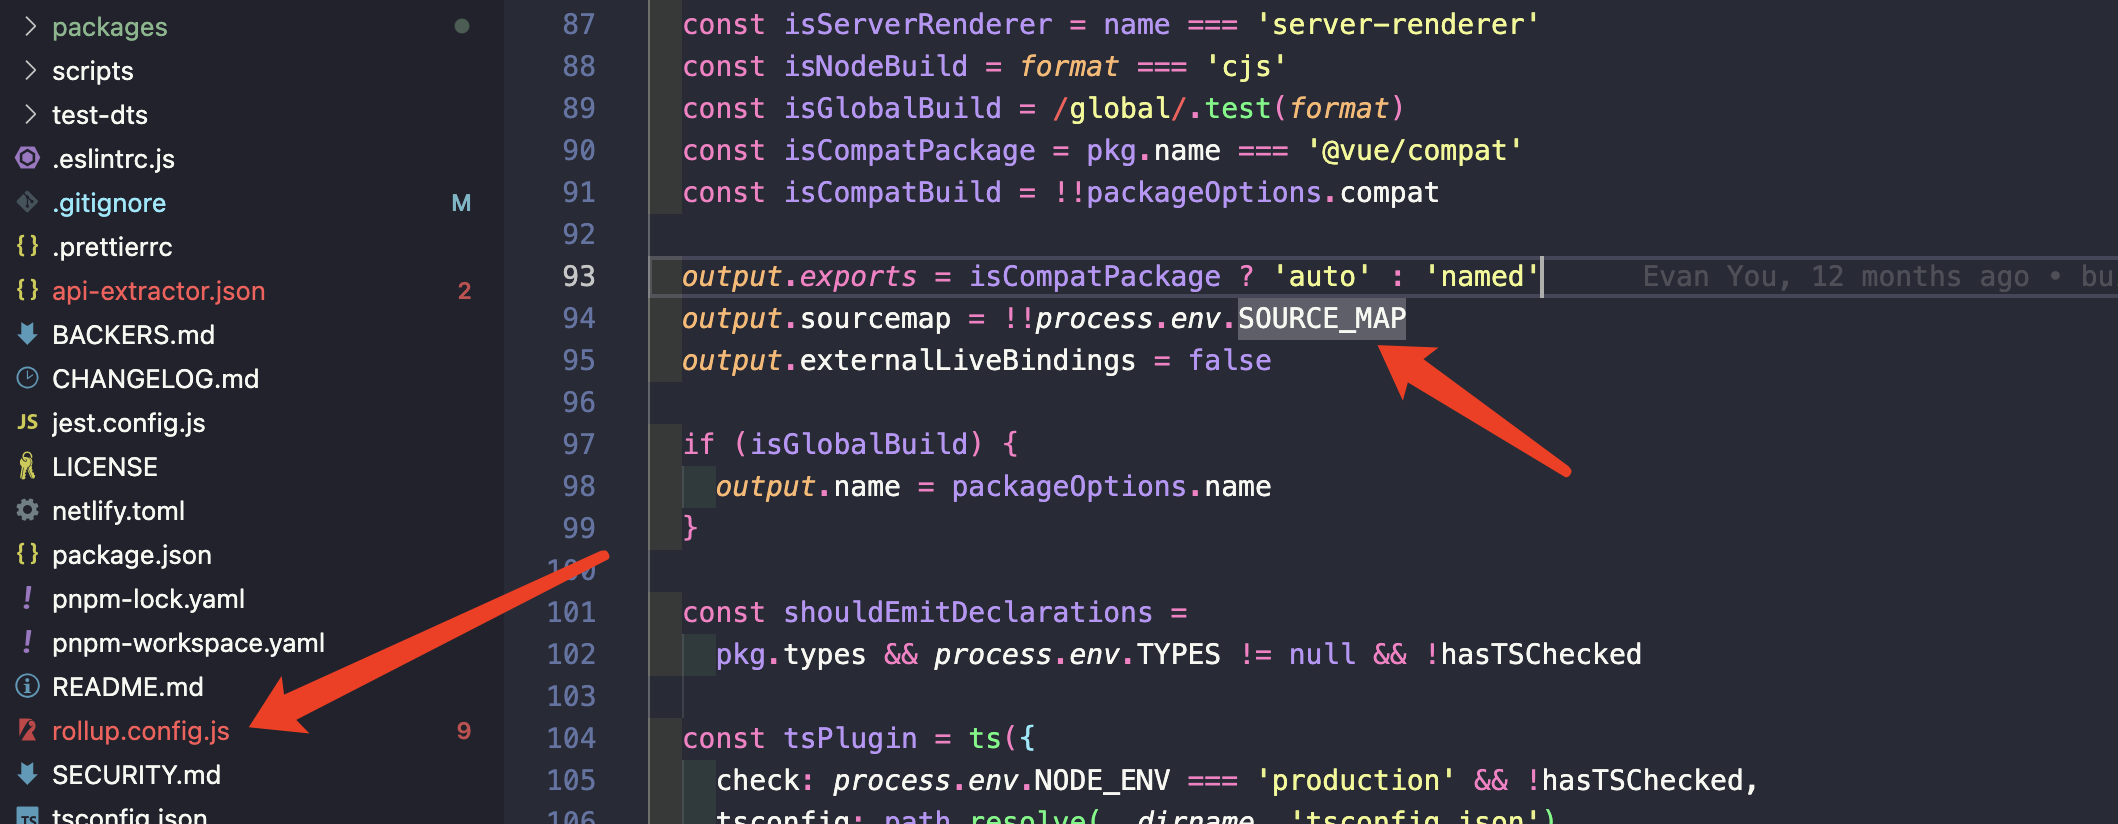Open the scripts folder
2118x824 pixels.
click(93, 70)
